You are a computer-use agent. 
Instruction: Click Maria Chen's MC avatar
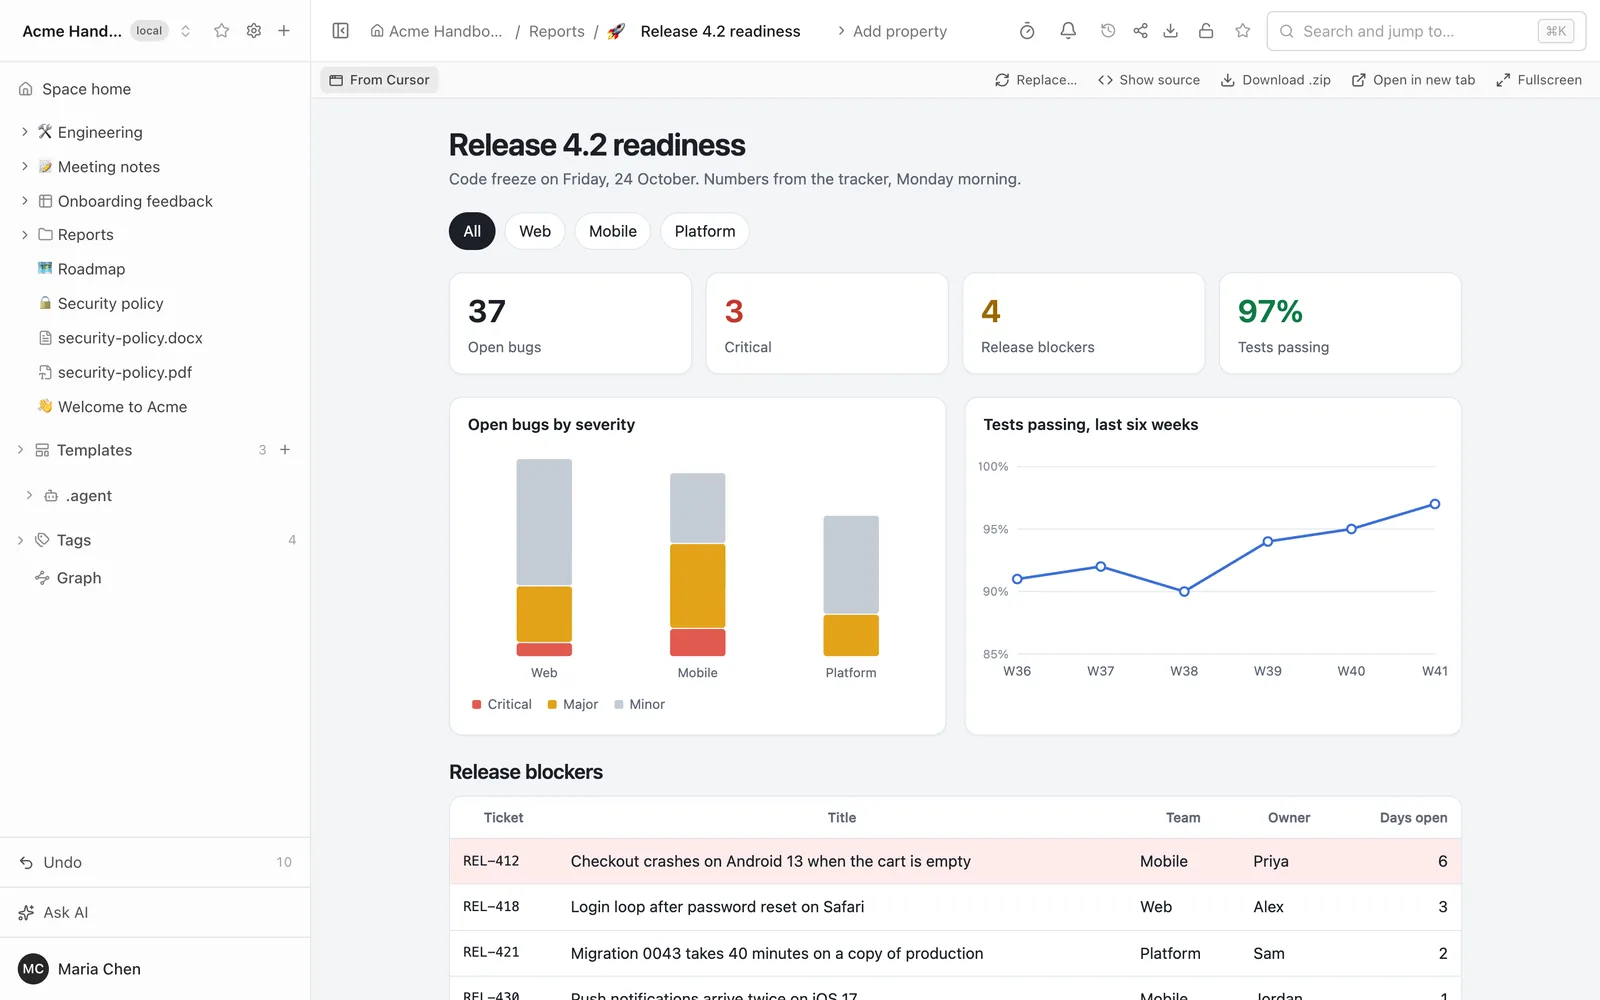pos(33,969)
